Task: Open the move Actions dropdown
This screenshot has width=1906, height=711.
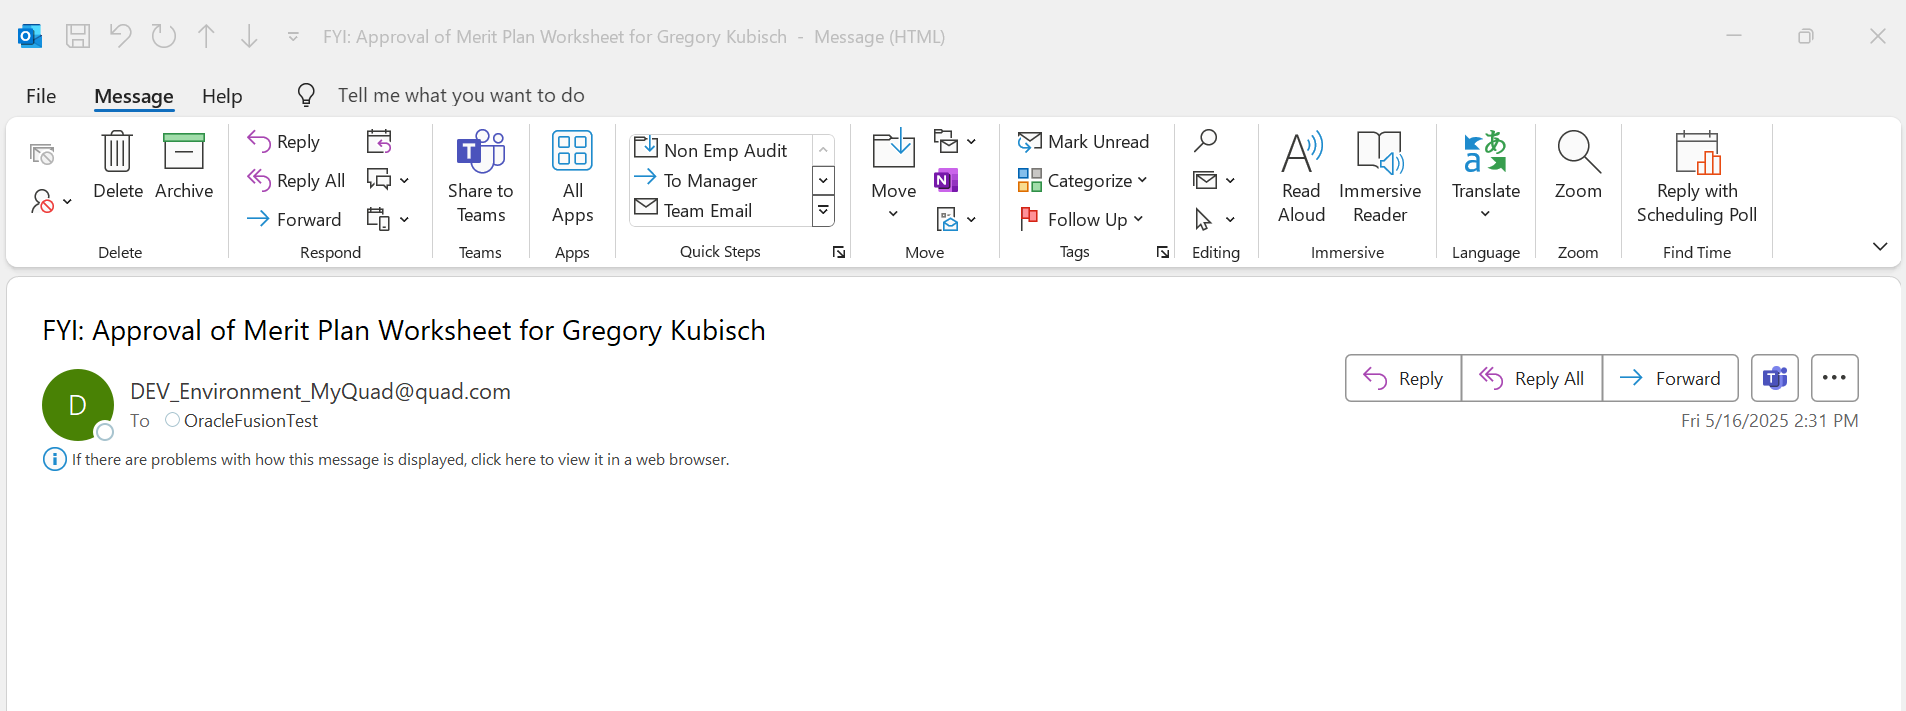Action: (955, 219)
